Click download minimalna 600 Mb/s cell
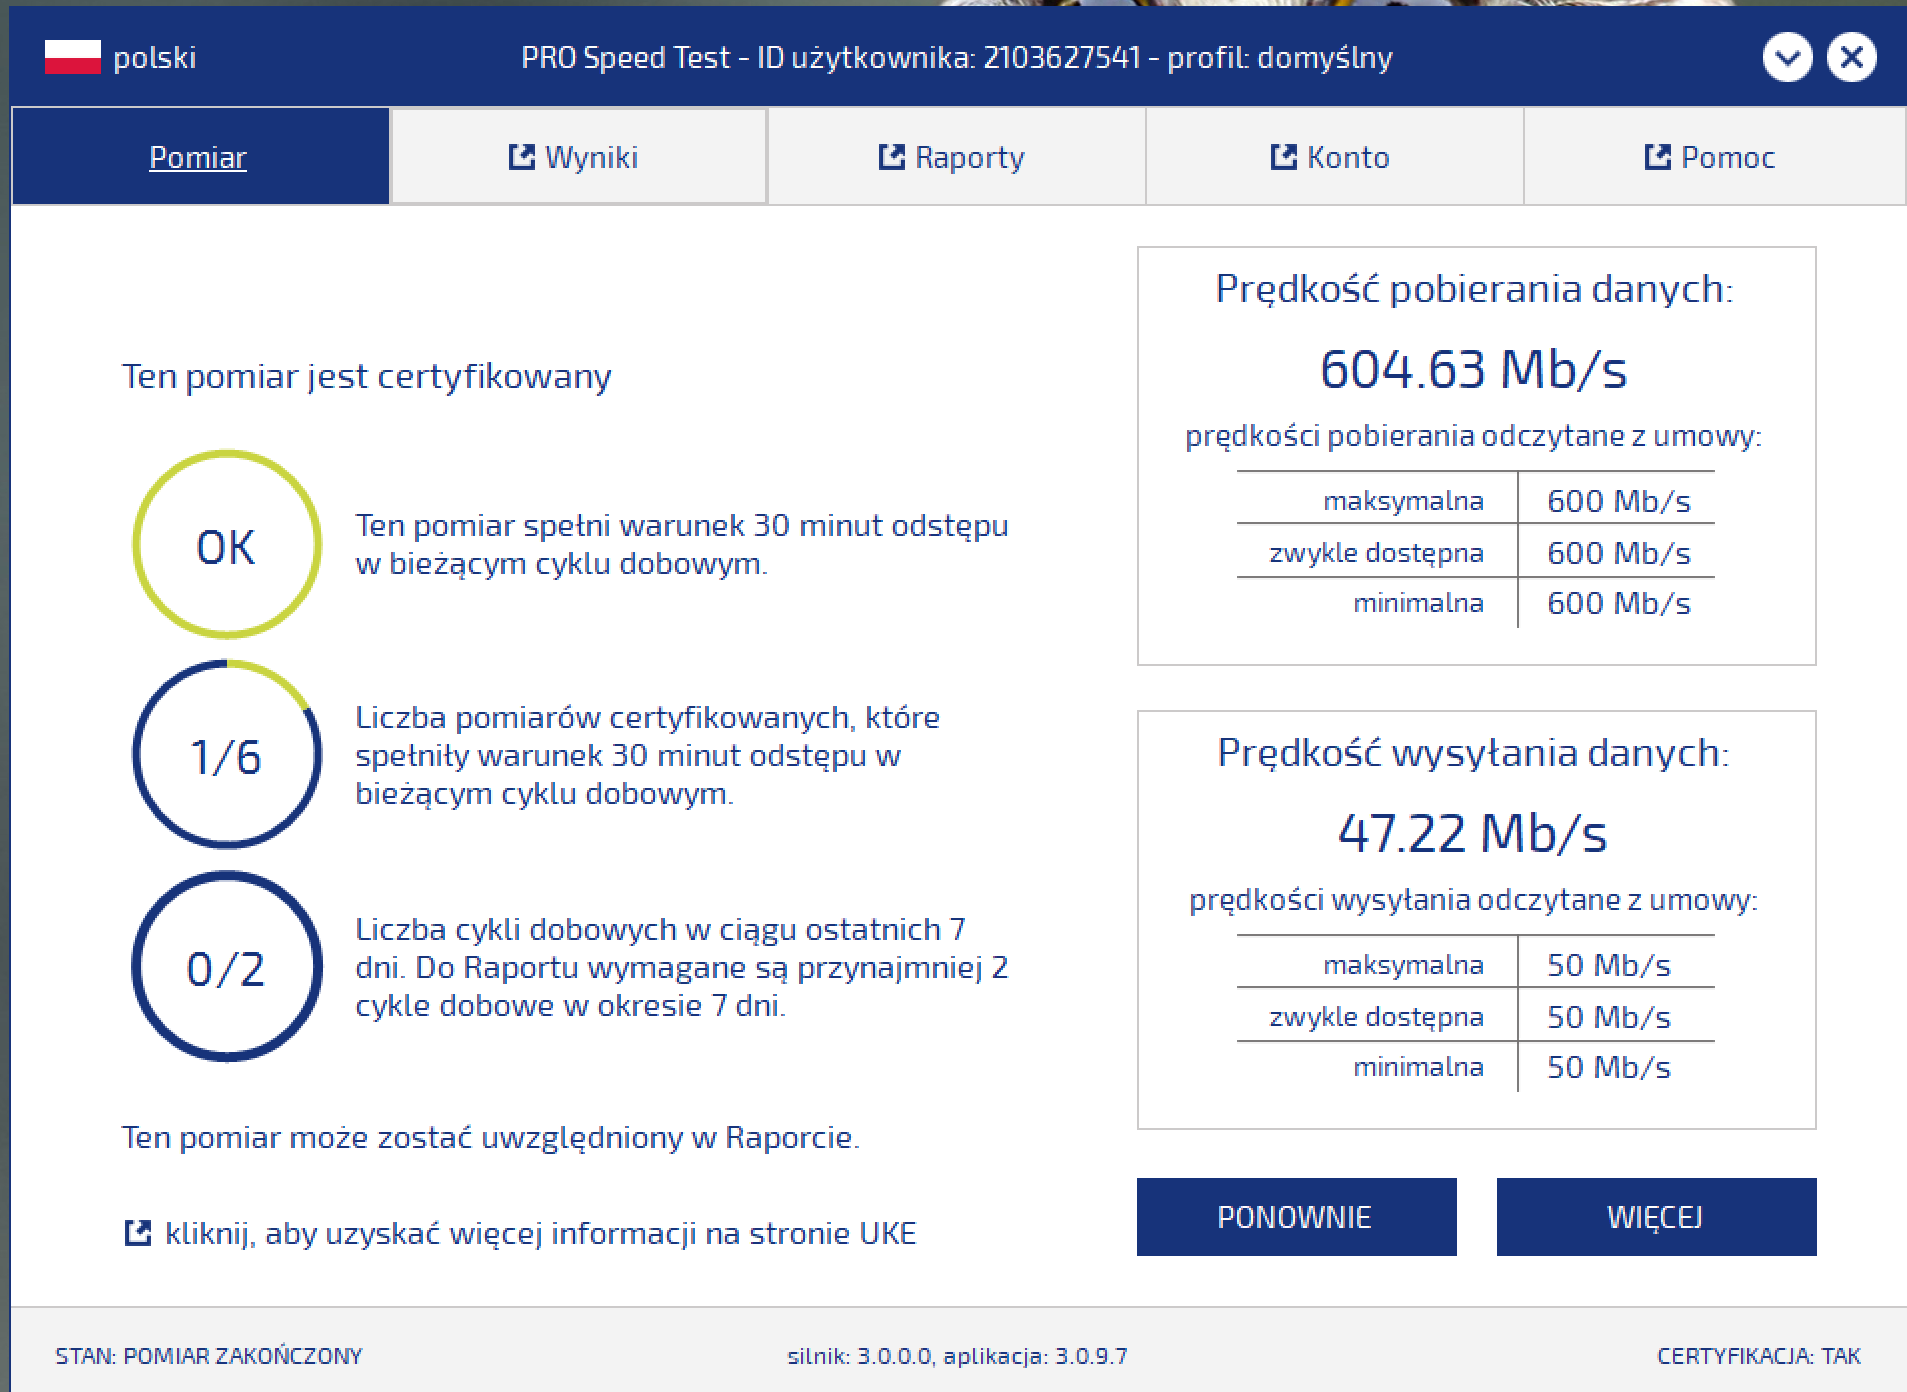Viewport: 1907px width, 1392px height. (x=1618, y=603)
